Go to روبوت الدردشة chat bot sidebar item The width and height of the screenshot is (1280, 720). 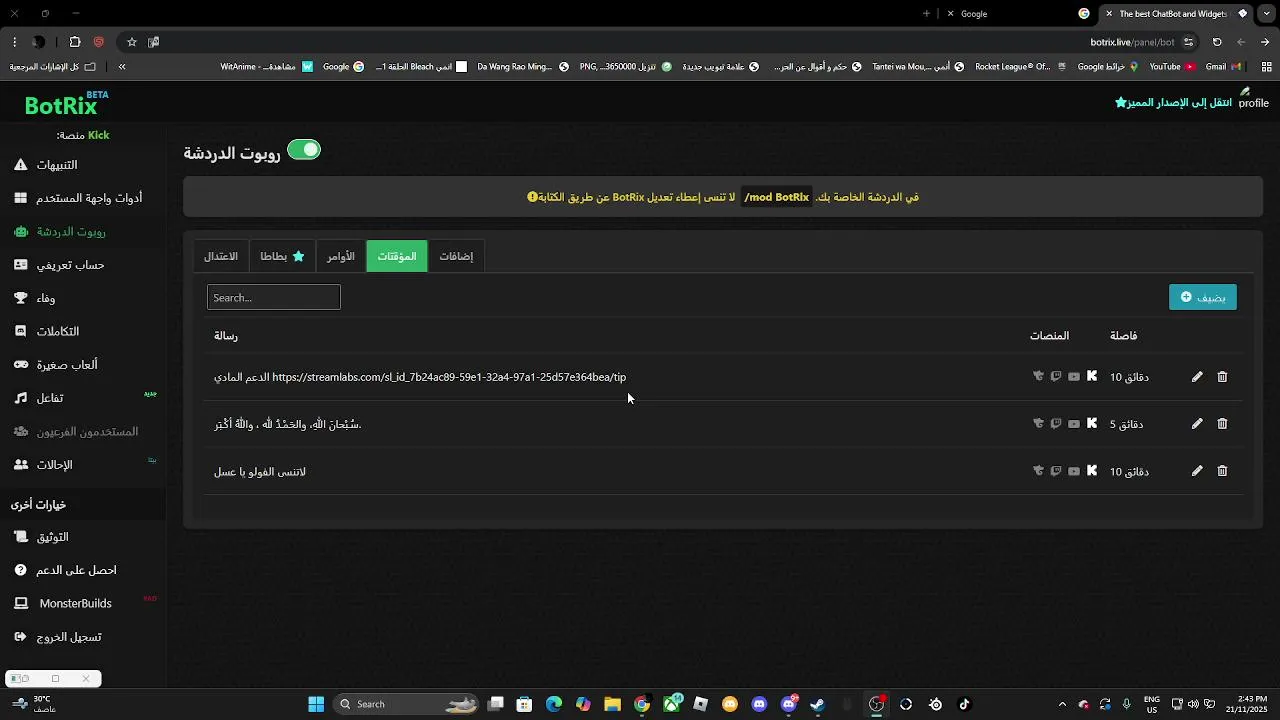(60, 232)
